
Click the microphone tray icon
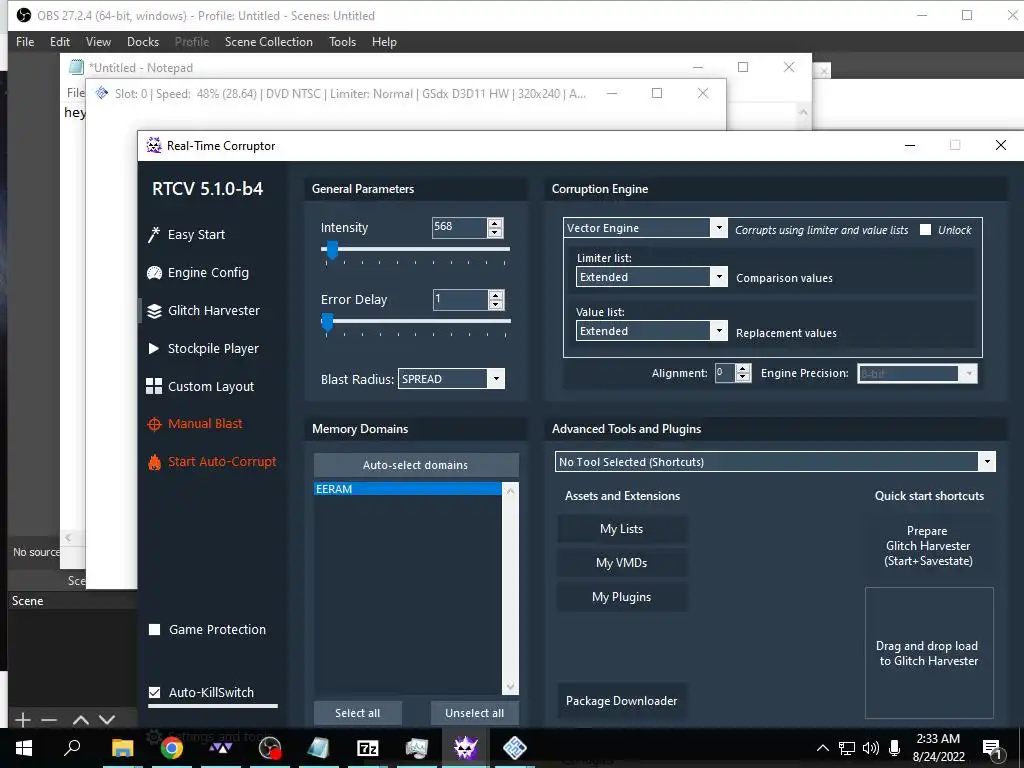(895, 748)
